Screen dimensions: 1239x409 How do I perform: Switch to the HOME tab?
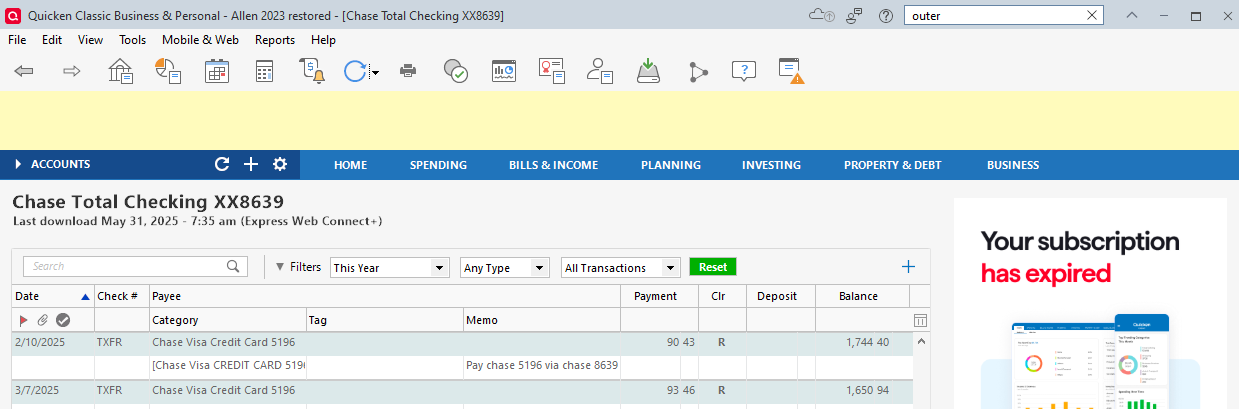pyautogui.click(x=350, y=165)
